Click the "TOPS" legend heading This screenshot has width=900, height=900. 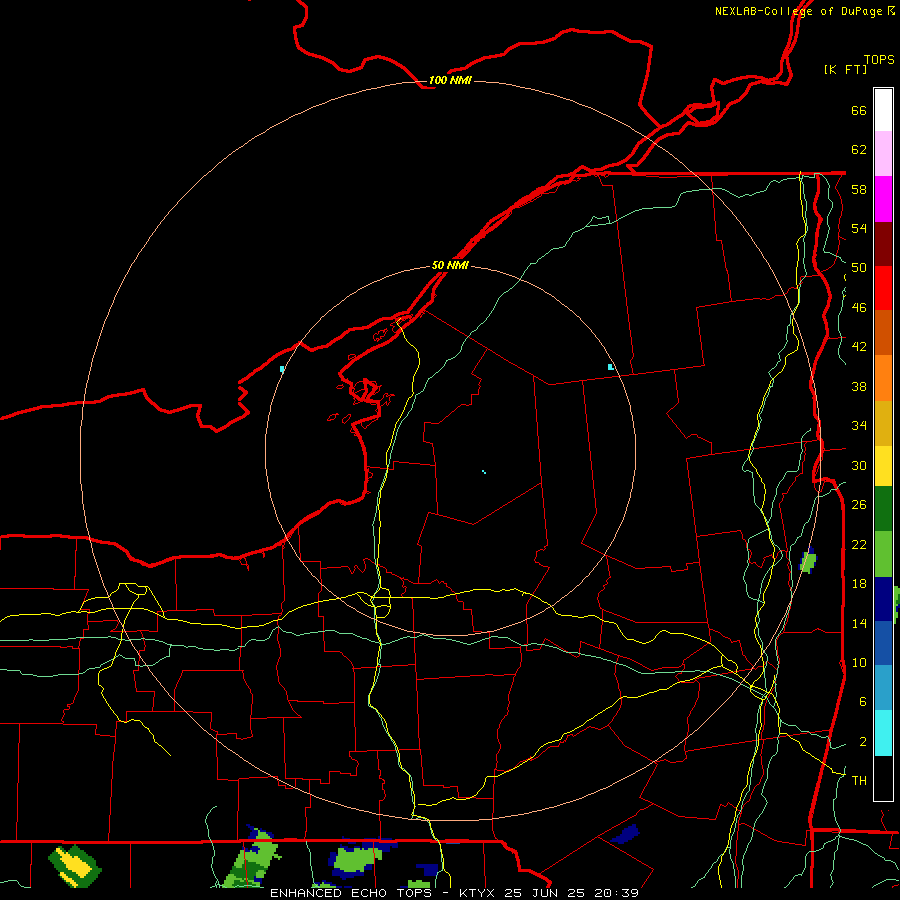(x=879, y=60)
